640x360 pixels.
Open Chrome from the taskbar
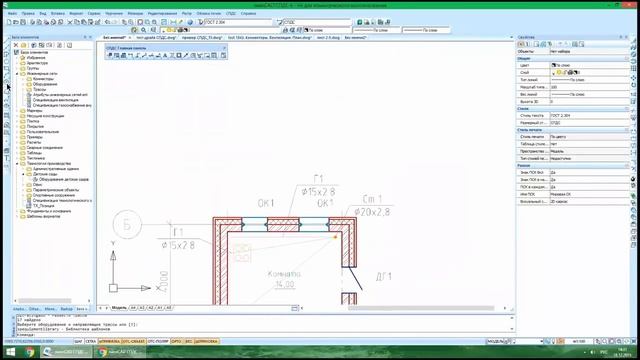coord(30,352)
